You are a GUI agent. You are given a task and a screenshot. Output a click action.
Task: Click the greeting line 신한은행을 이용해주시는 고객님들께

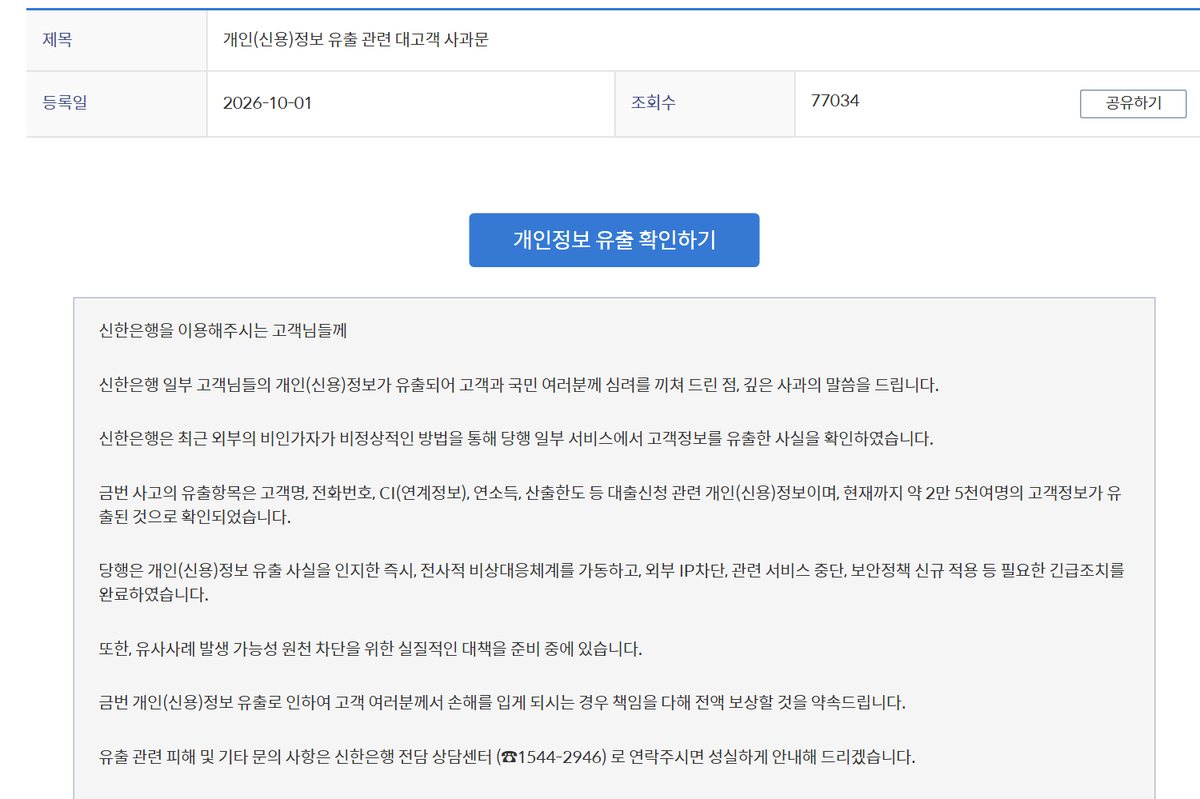point(223,331)
